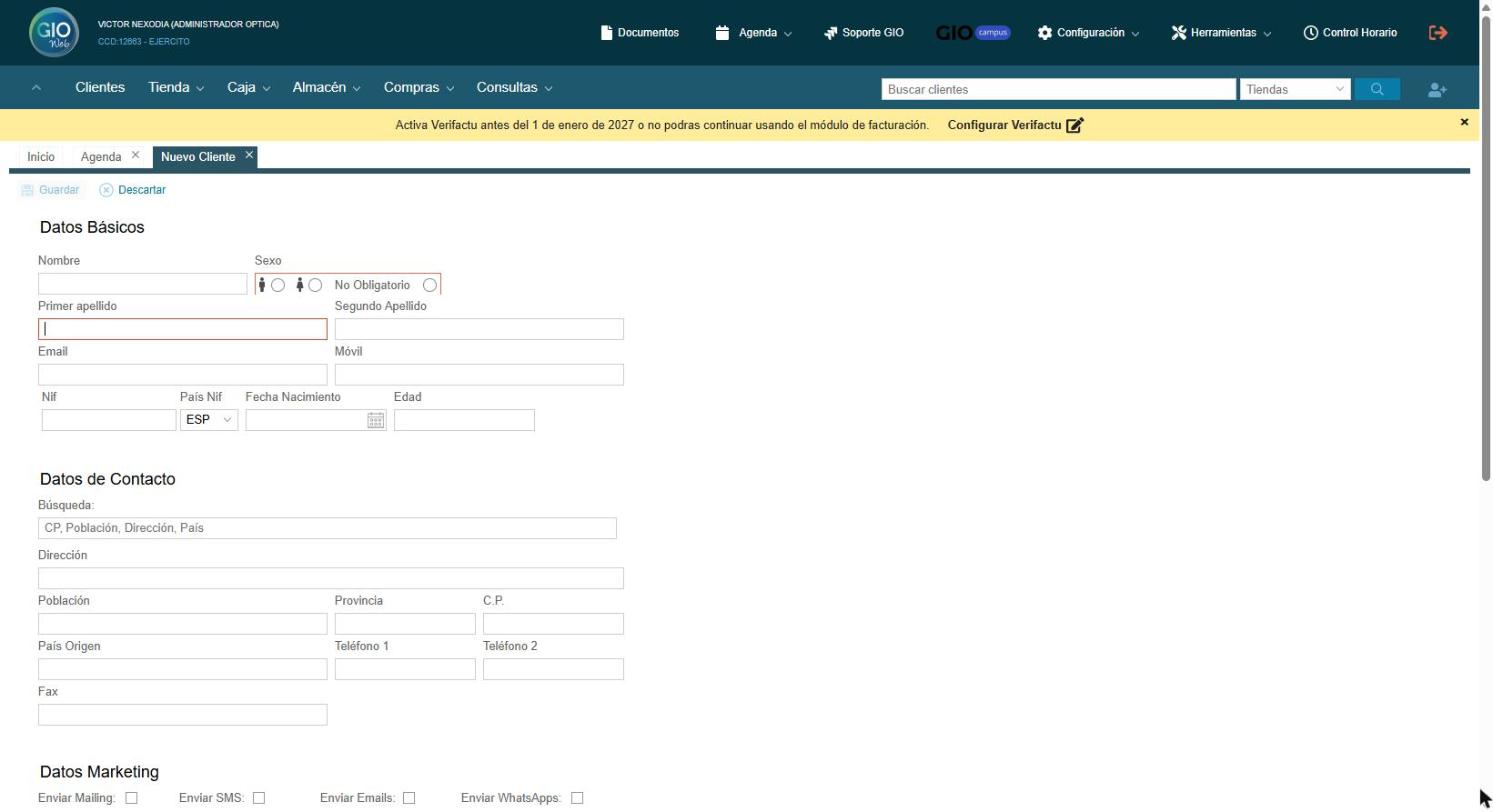Click the Dirección input field

point(331,578)
